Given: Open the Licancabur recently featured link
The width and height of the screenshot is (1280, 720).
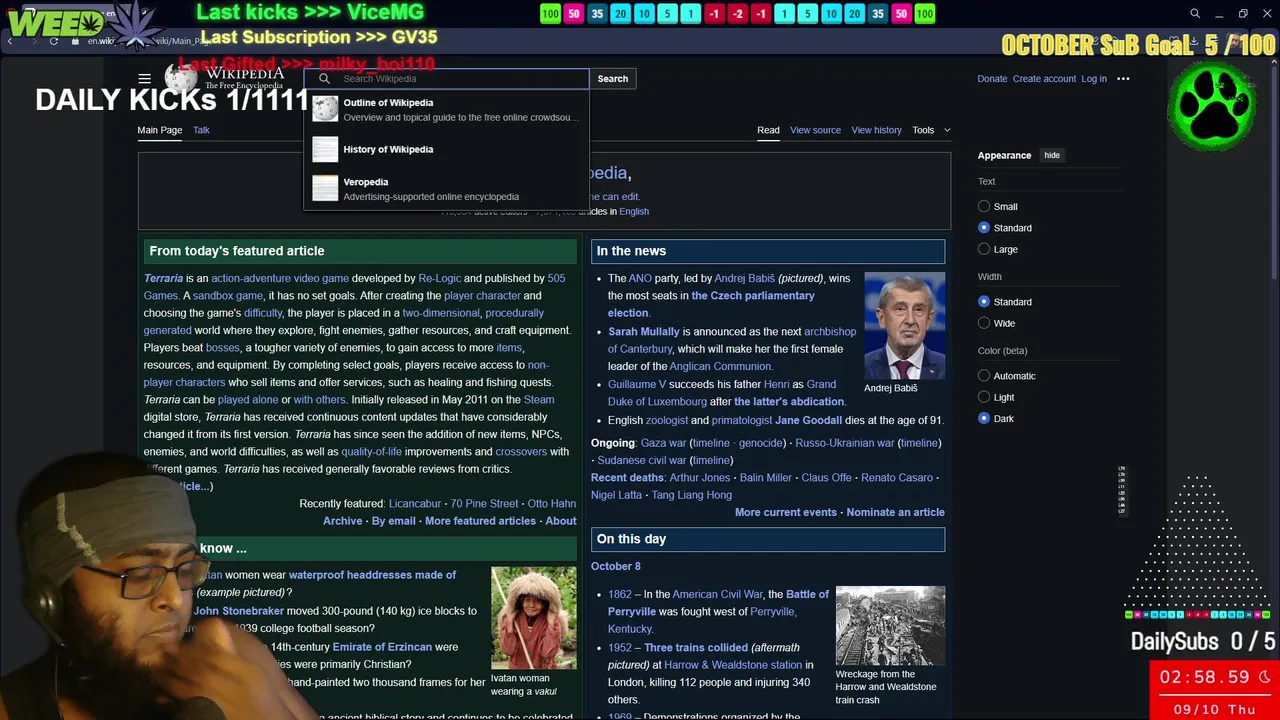Looking at the screenshot, I should [x=415, y=504].
